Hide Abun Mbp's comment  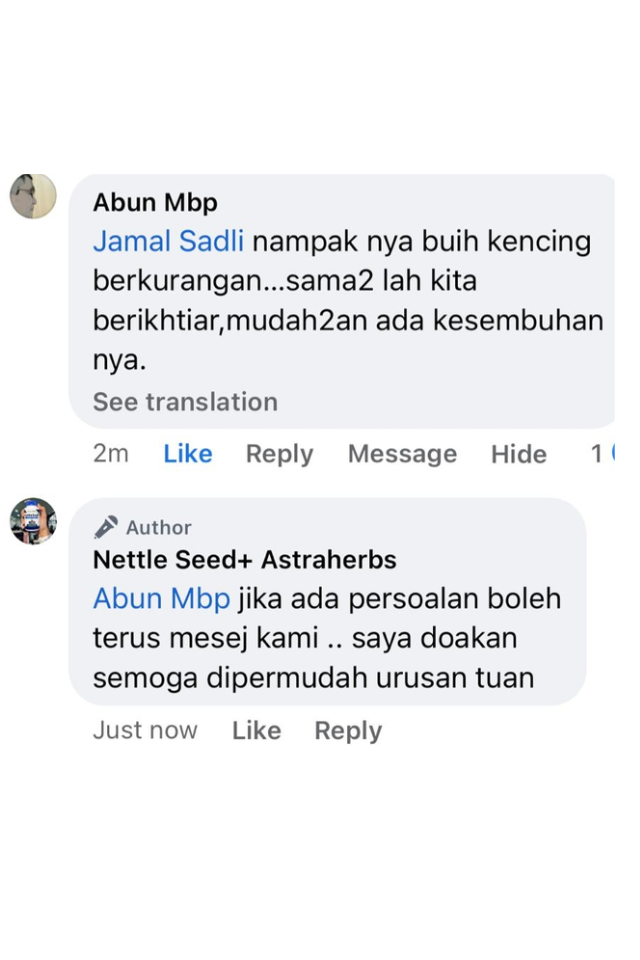point(518,453)
